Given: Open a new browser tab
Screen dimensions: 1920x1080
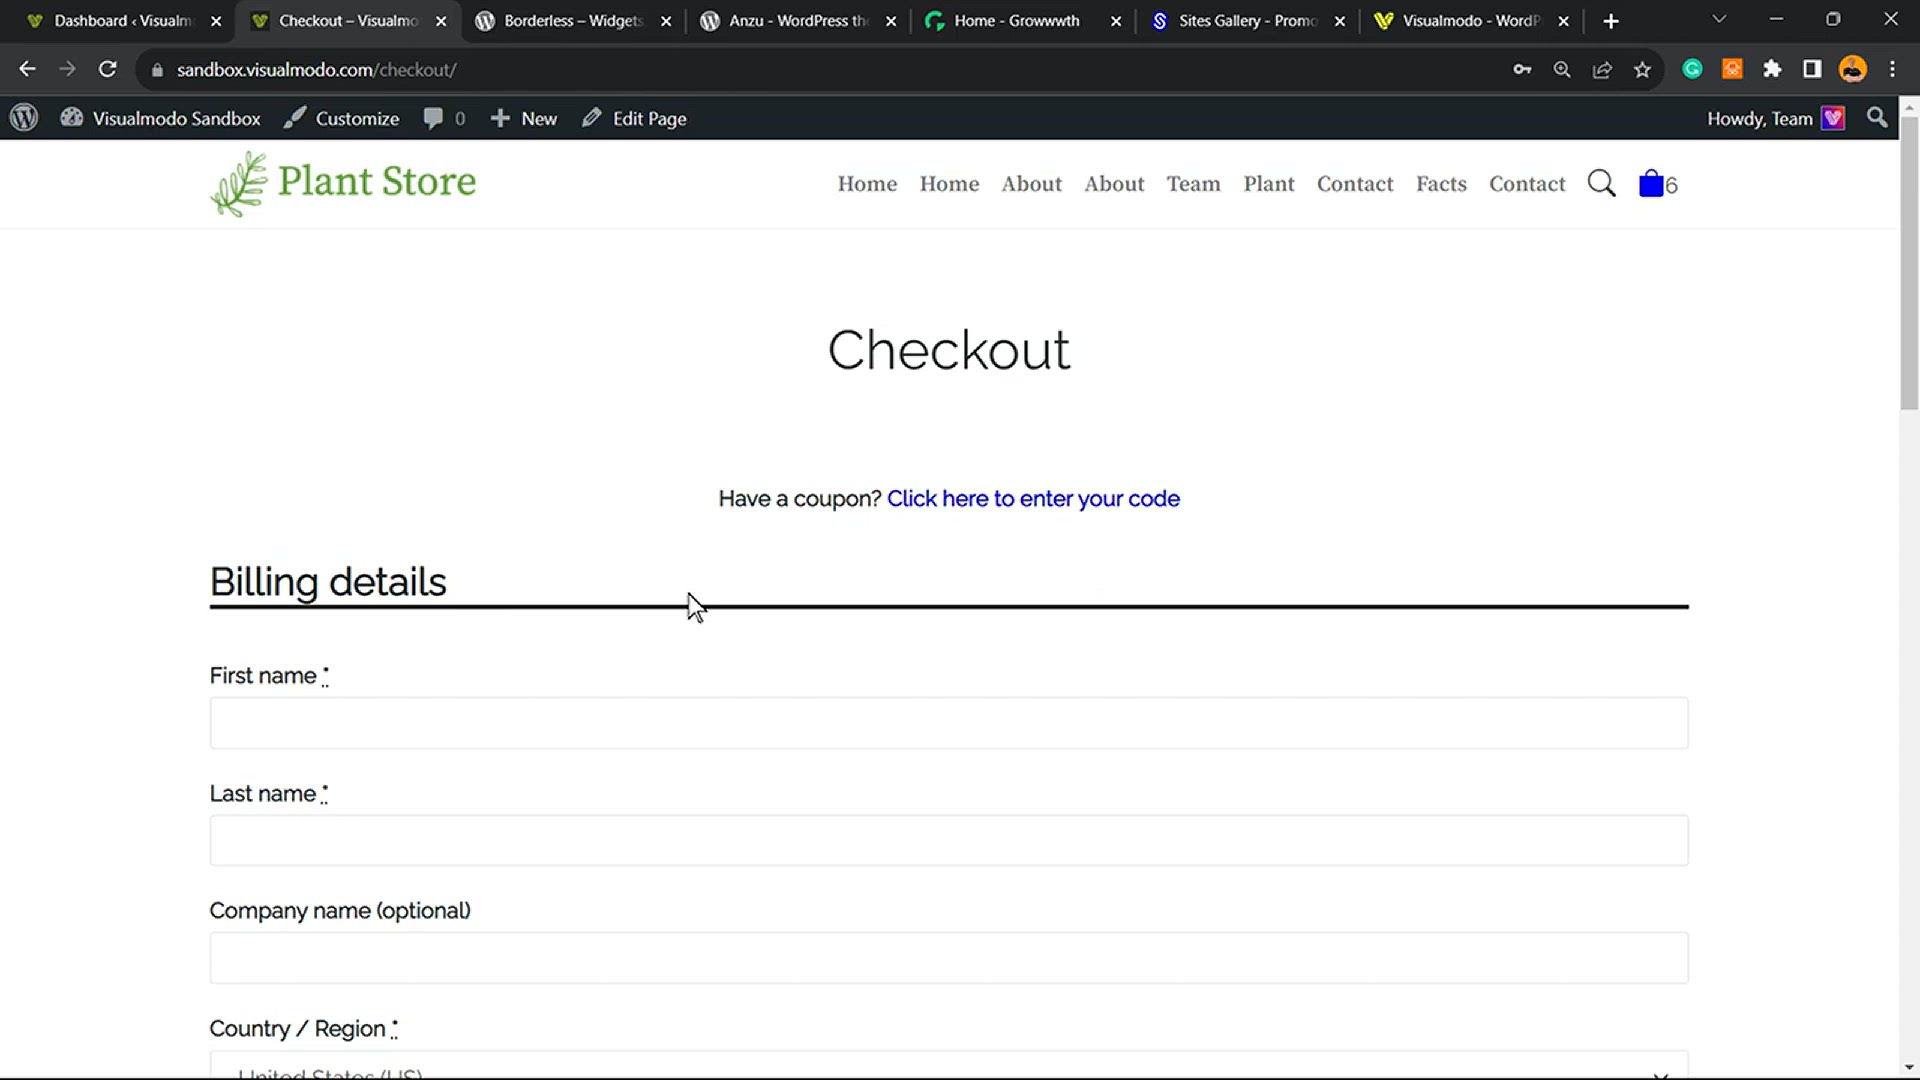Looking at the screenshot, I should (1610, 21).
